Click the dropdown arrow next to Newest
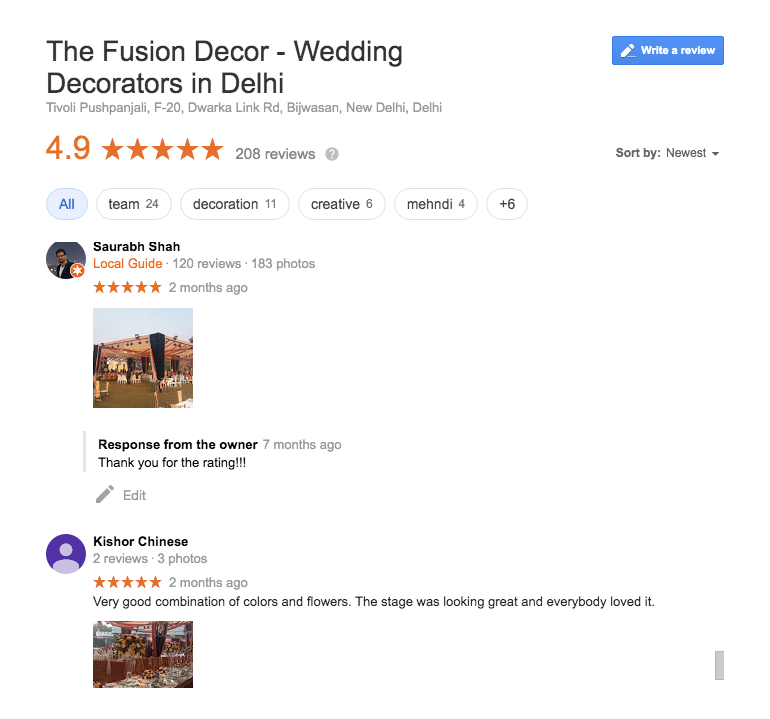 (715, 154)
